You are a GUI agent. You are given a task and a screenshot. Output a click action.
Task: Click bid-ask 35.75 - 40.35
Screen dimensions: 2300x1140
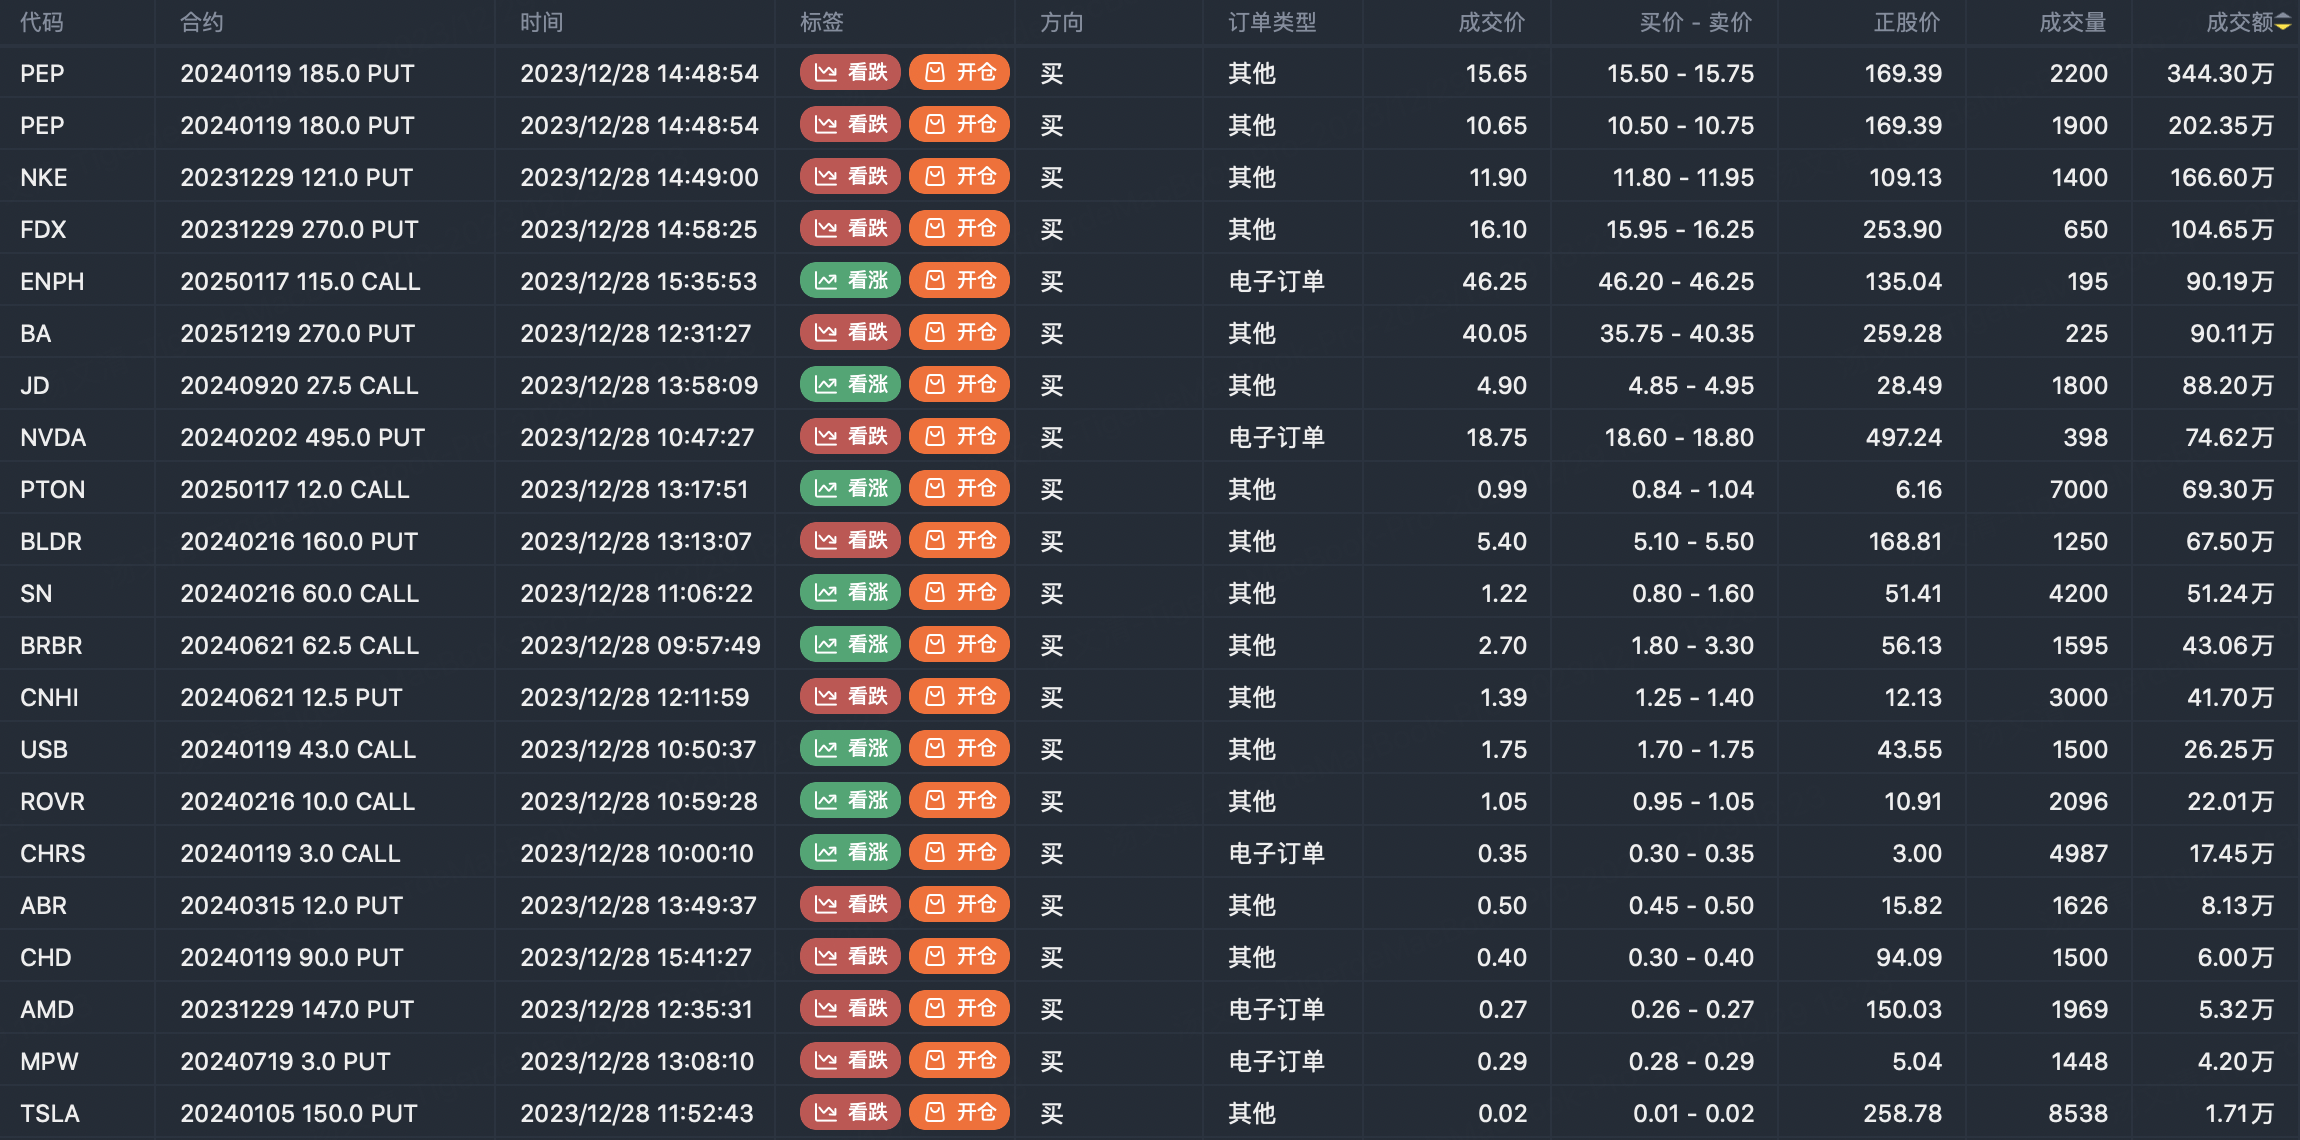tap(1676, 333)
